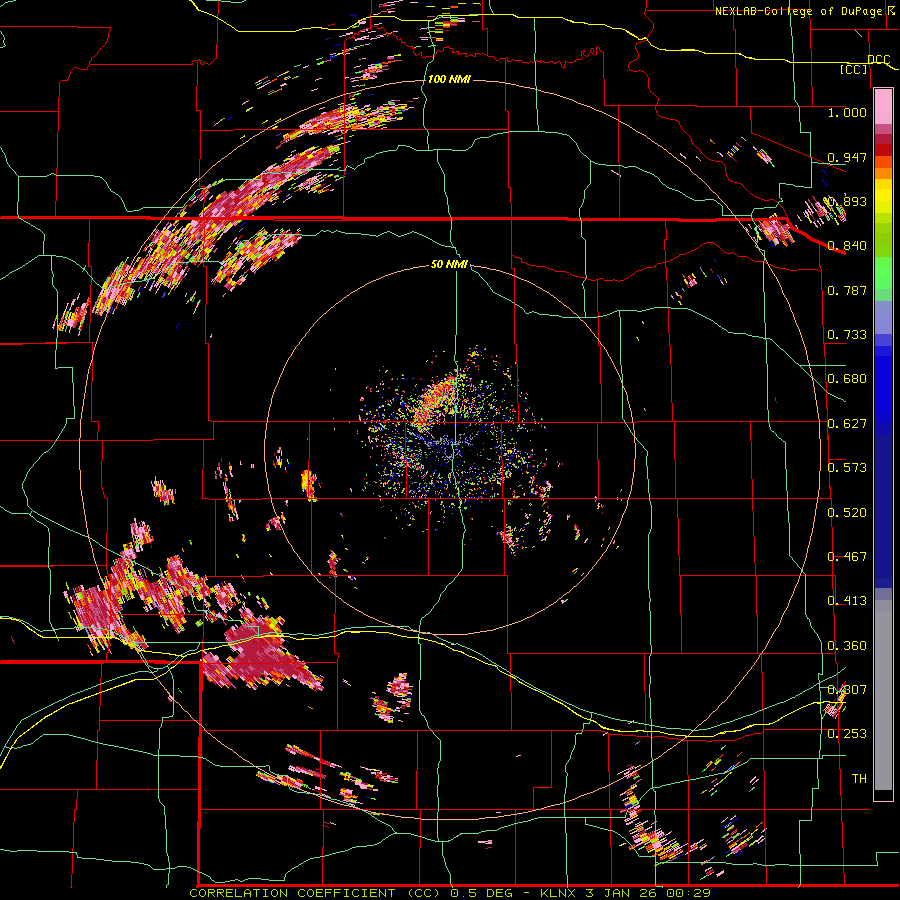
Task: Pick the pink segment of the color bar
Action: [x=883, y=107]
